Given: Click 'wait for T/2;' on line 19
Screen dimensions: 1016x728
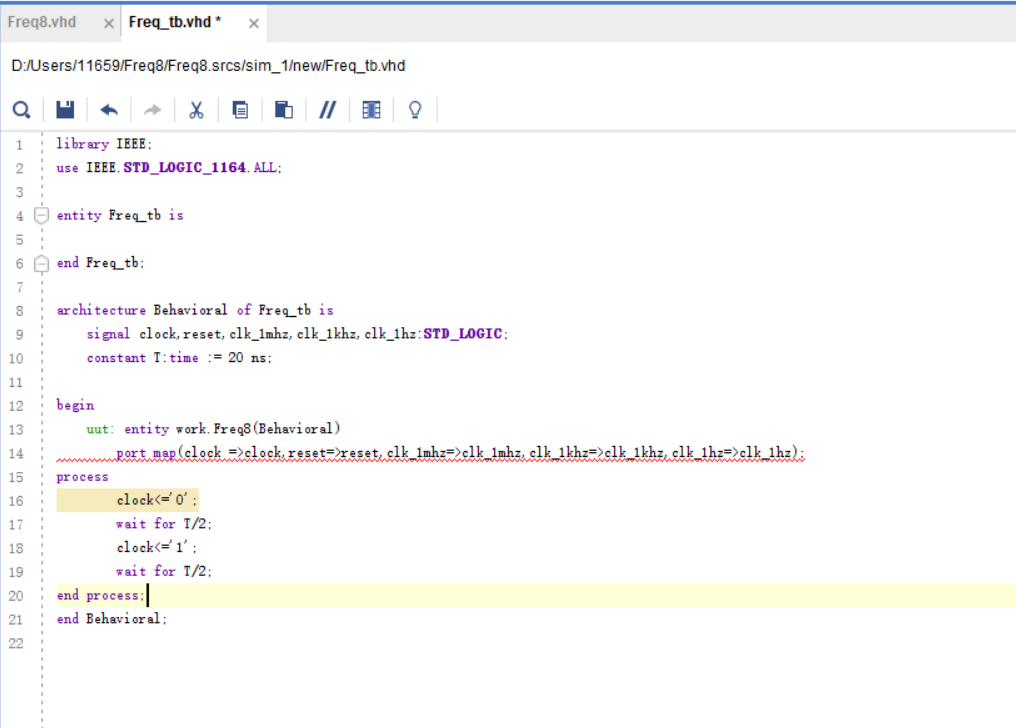Looking at the screenshot, I should [164, 571].
